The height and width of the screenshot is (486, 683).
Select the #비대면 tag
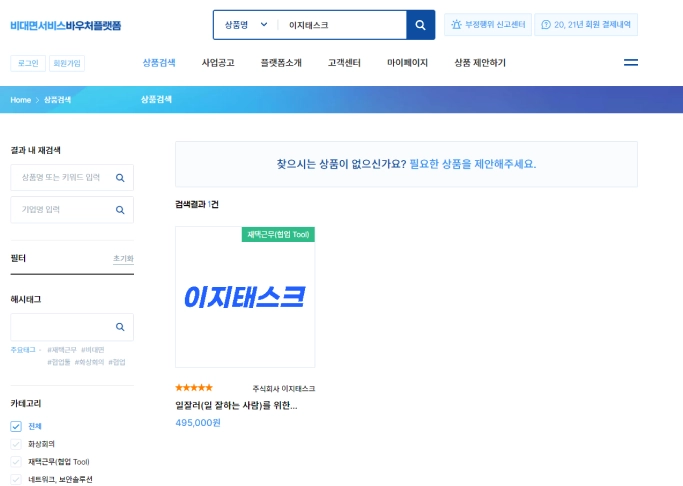tap(93, 350)
